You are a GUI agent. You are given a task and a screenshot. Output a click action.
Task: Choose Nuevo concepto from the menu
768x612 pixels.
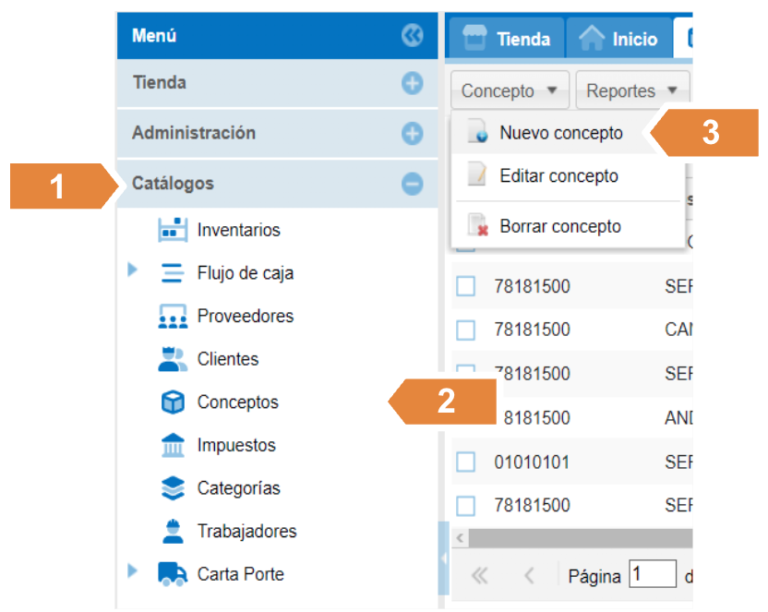click(x=560, y=133)
